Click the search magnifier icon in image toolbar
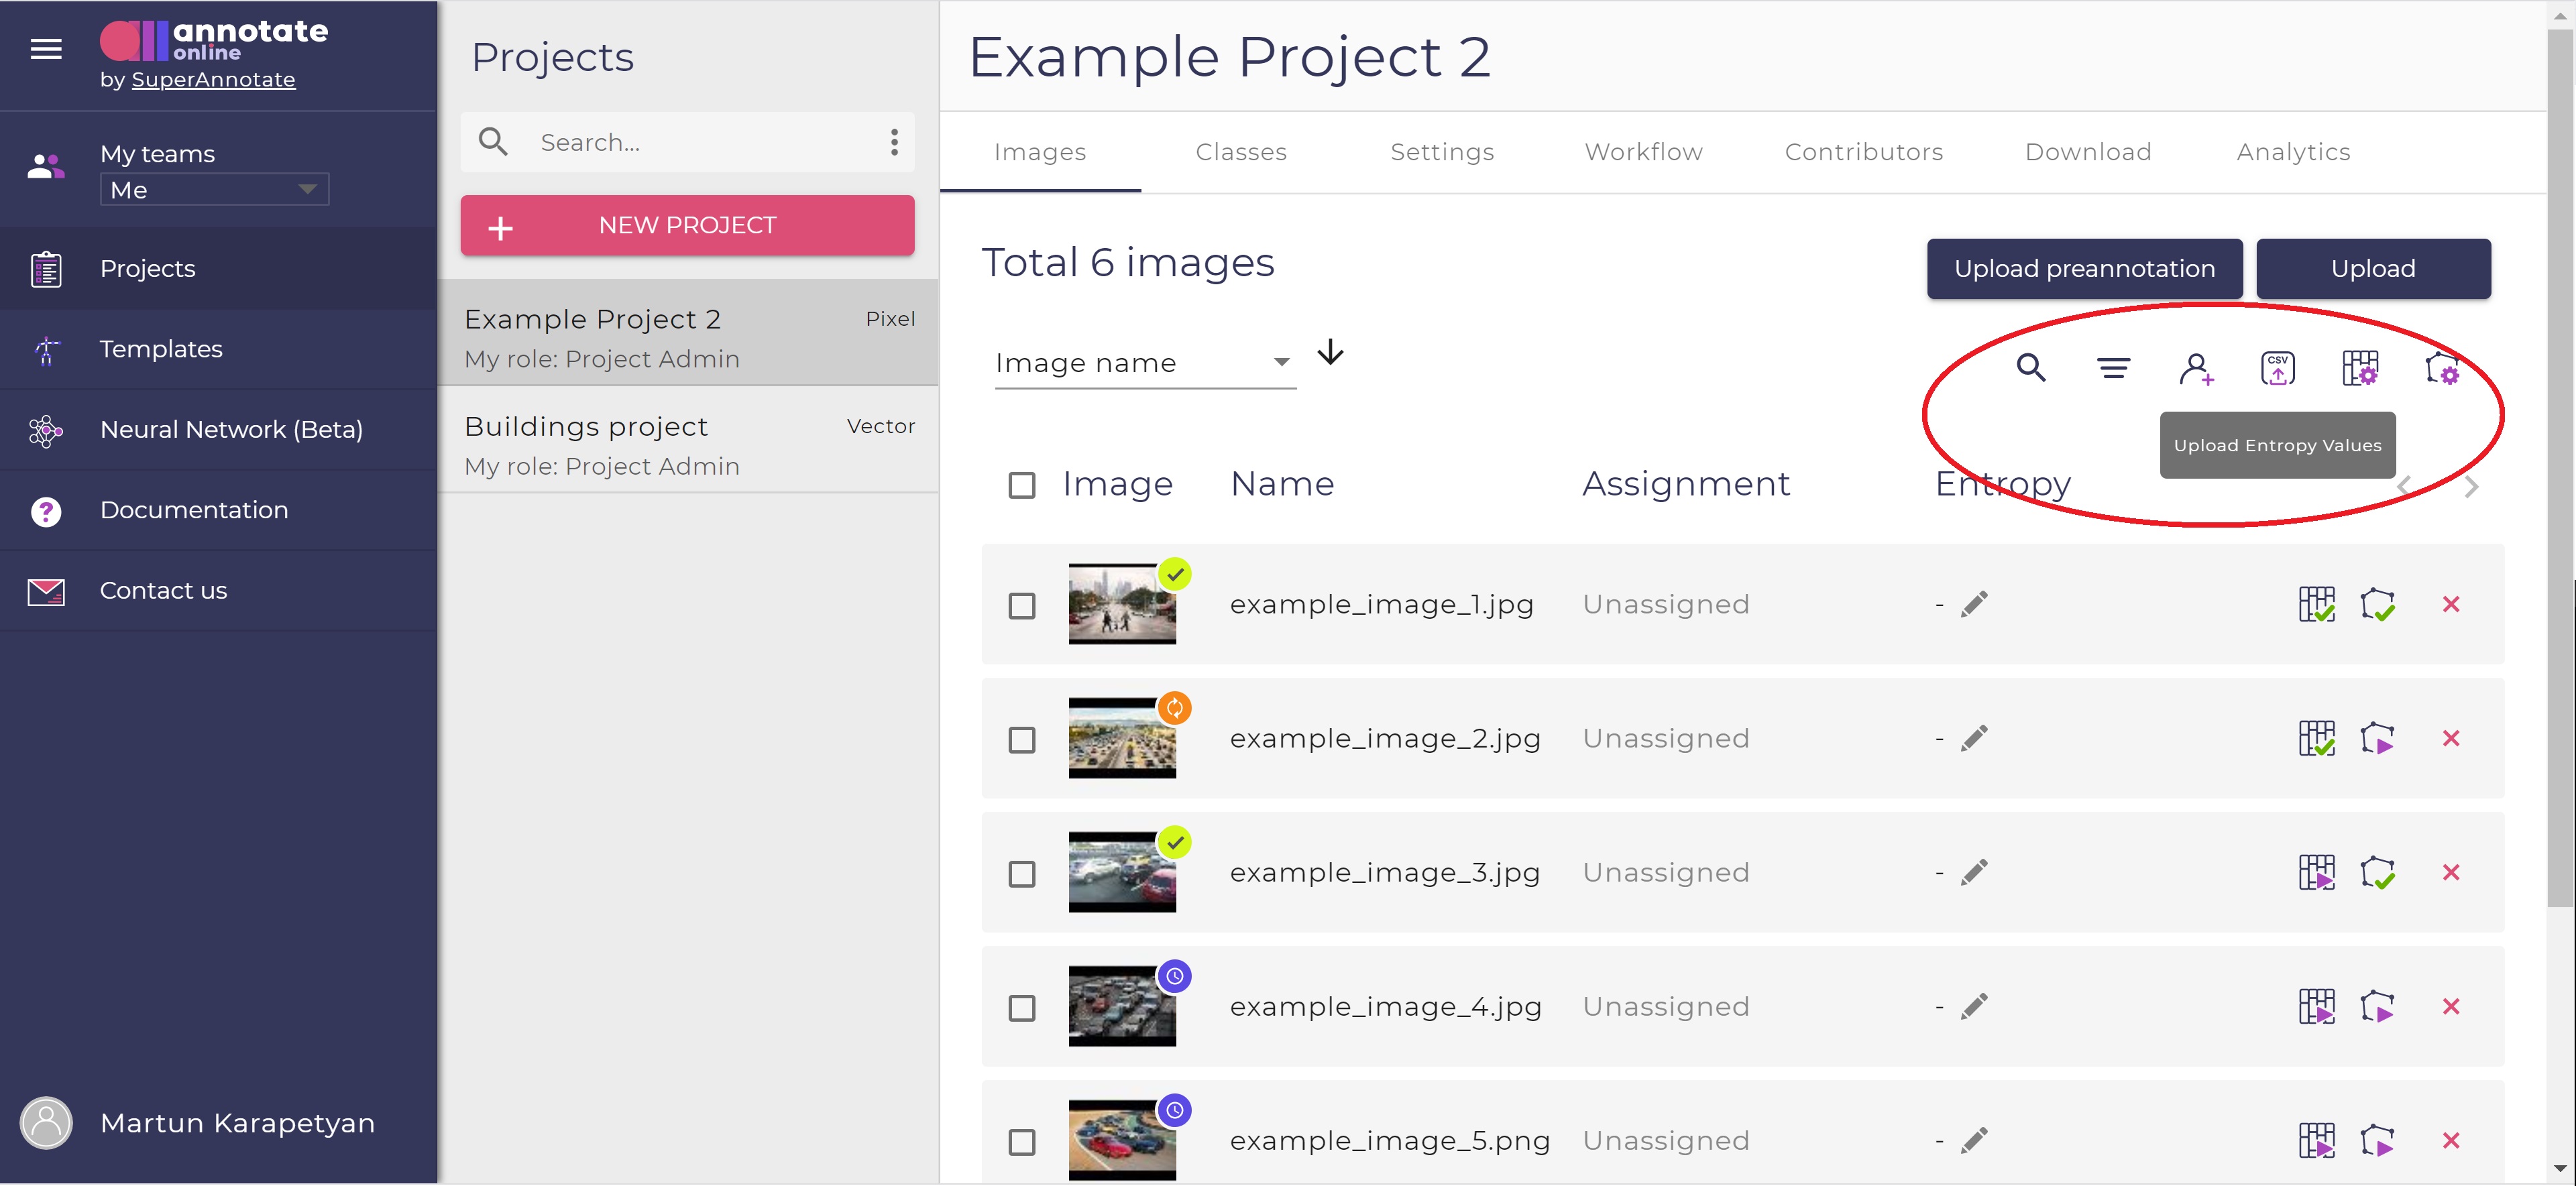Viewport: 2576px width, 1186px height. click(2030, 368)
